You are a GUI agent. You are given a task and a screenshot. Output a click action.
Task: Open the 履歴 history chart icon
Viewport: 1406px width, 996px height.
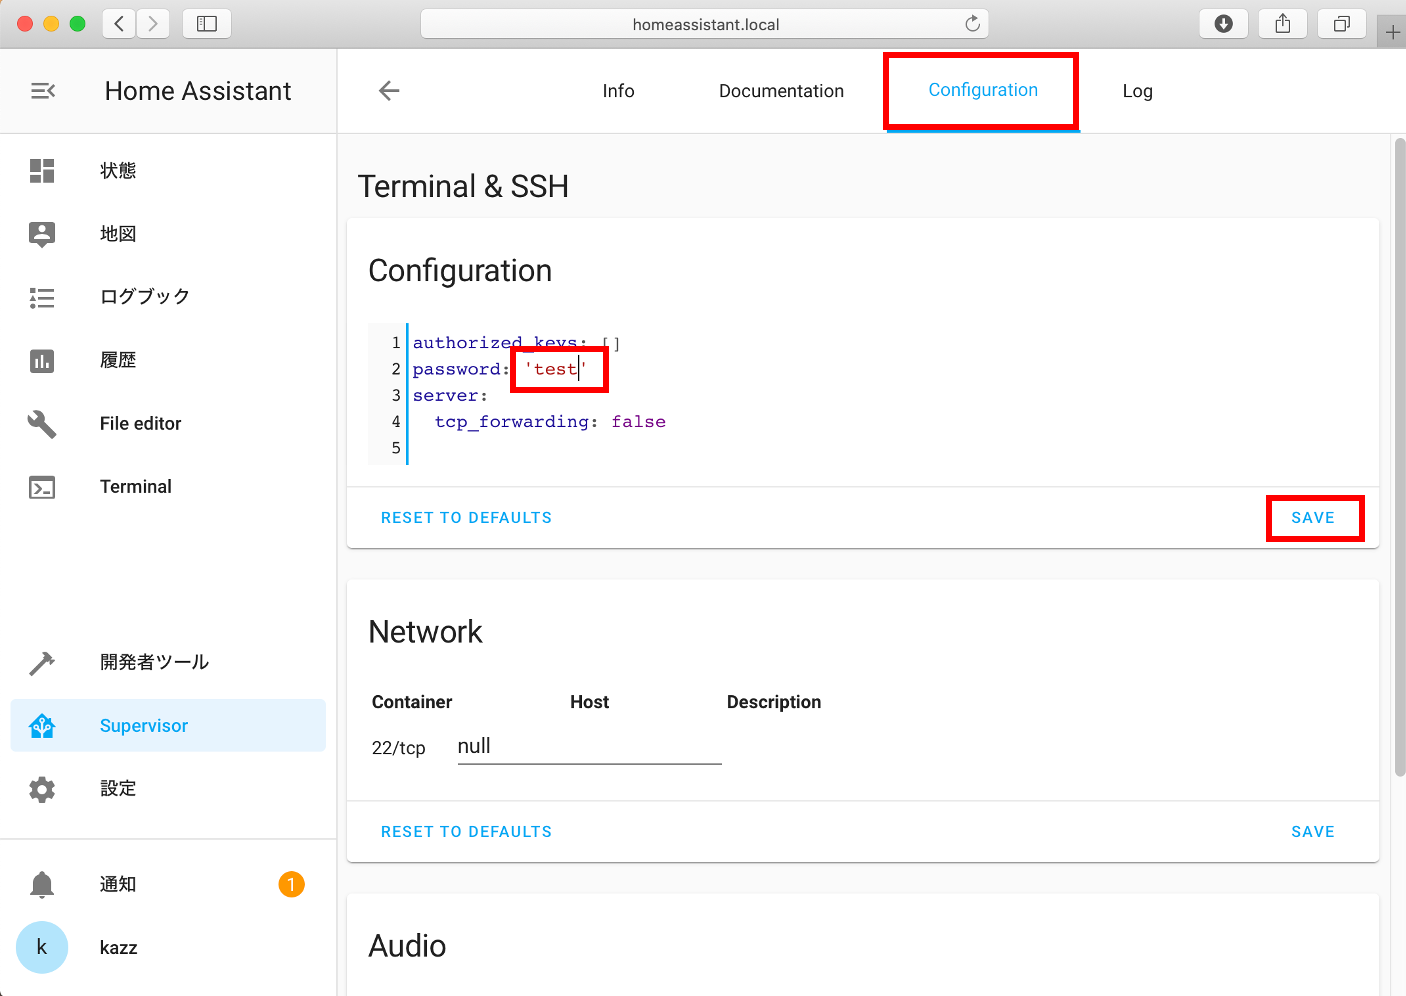[x=42, y=361]
